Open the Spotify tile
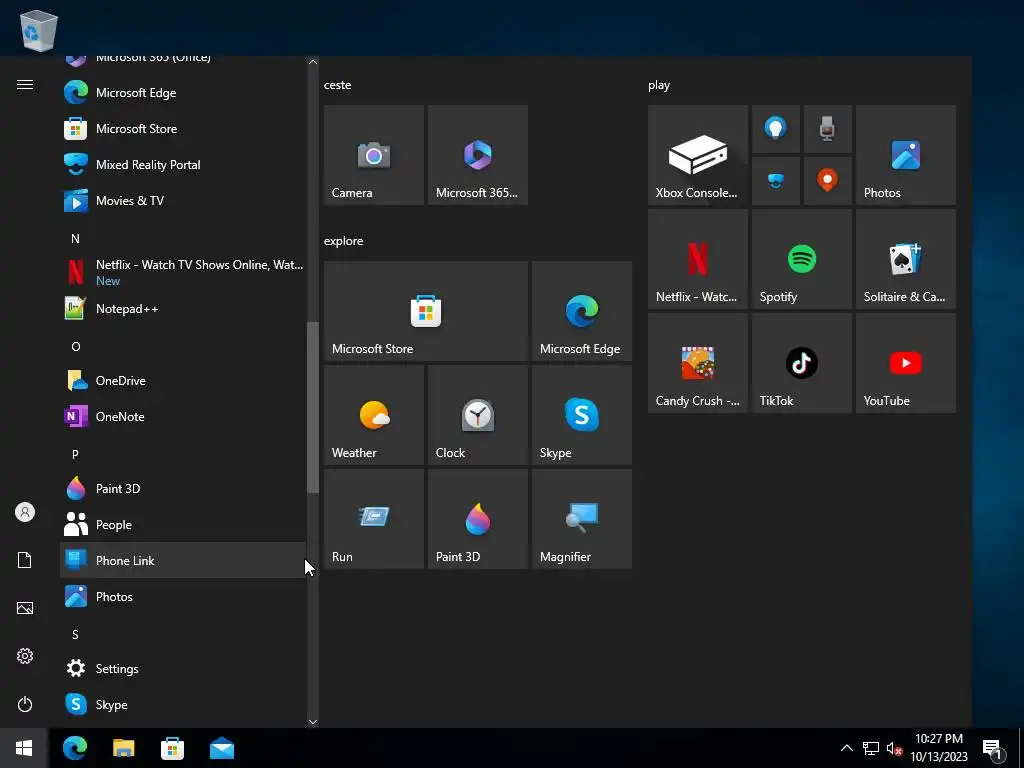This screenshot has width=1024, height=768. click(x=802, y=259)
